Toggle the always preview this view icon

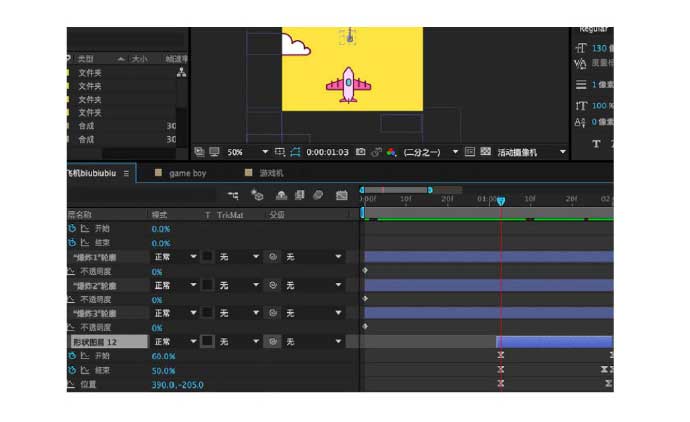tap(199, 152)
